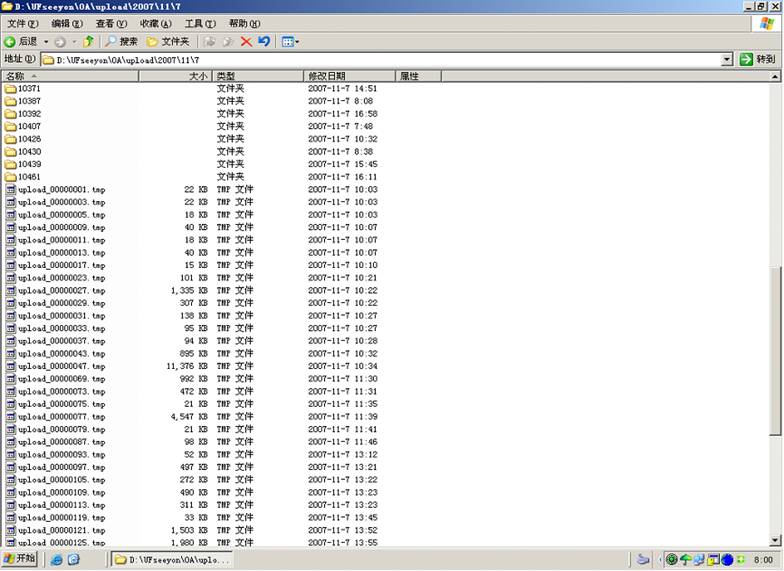Go up one folder level
This screenshot has height=571, width=784.
coord(88,41)
